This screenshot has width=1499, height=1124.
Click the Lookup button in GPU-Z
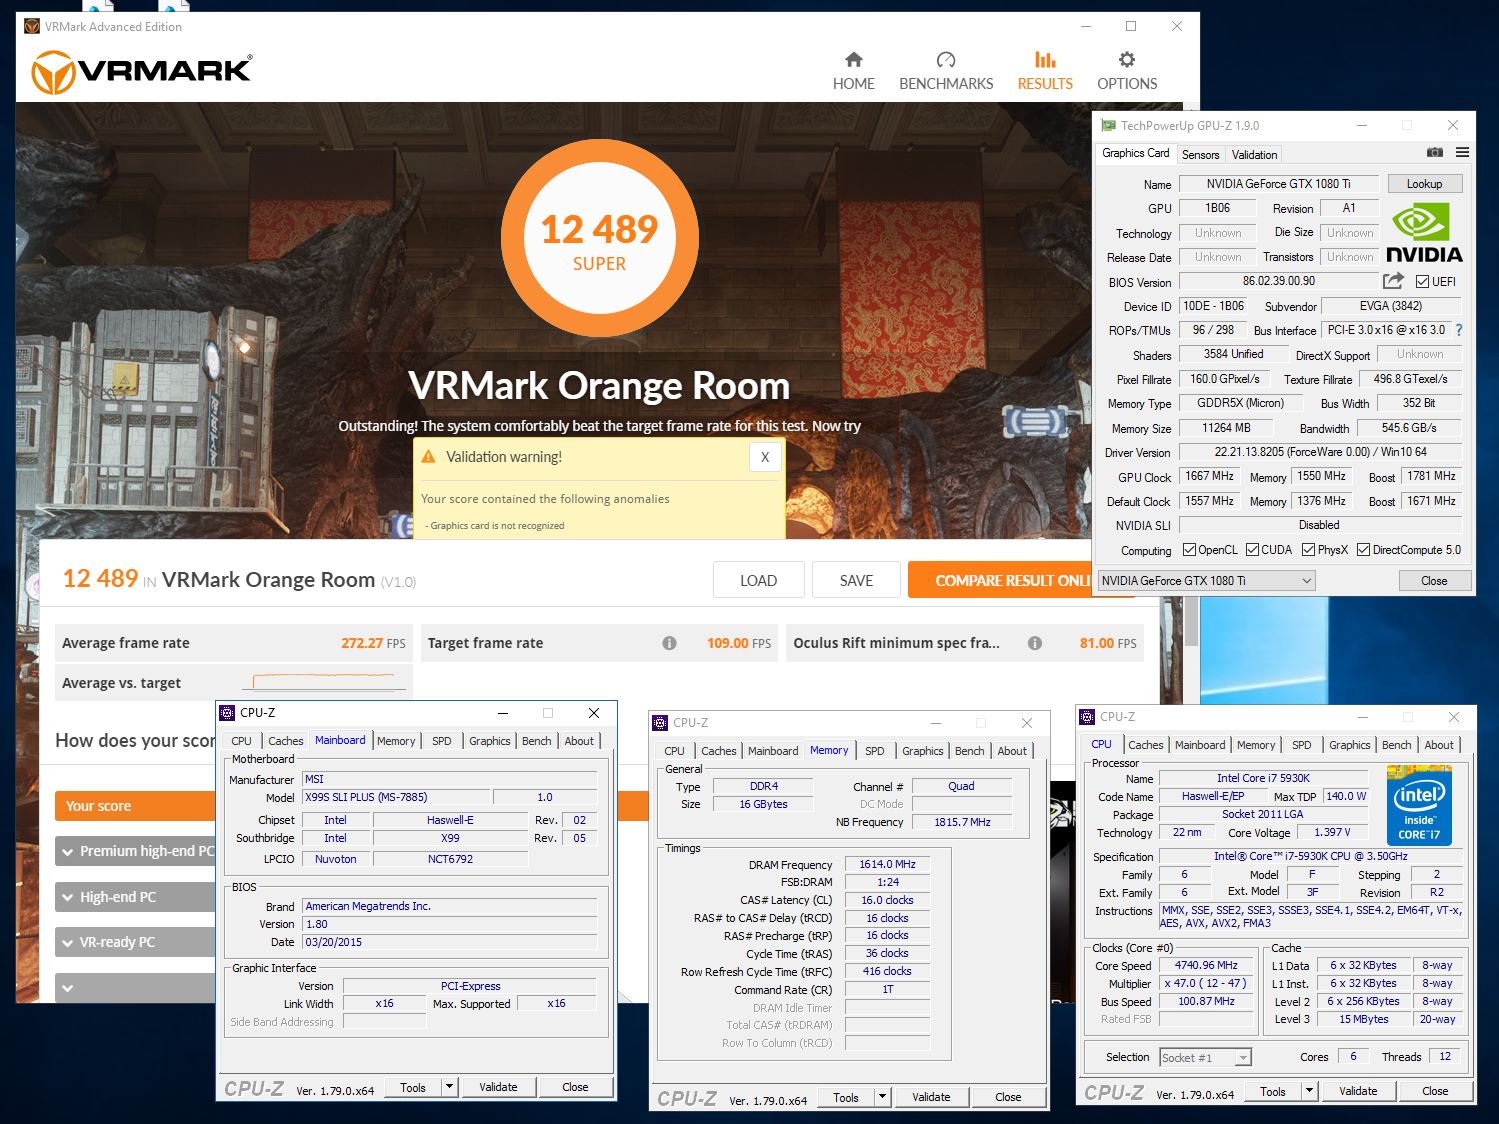pos(1424,184)
